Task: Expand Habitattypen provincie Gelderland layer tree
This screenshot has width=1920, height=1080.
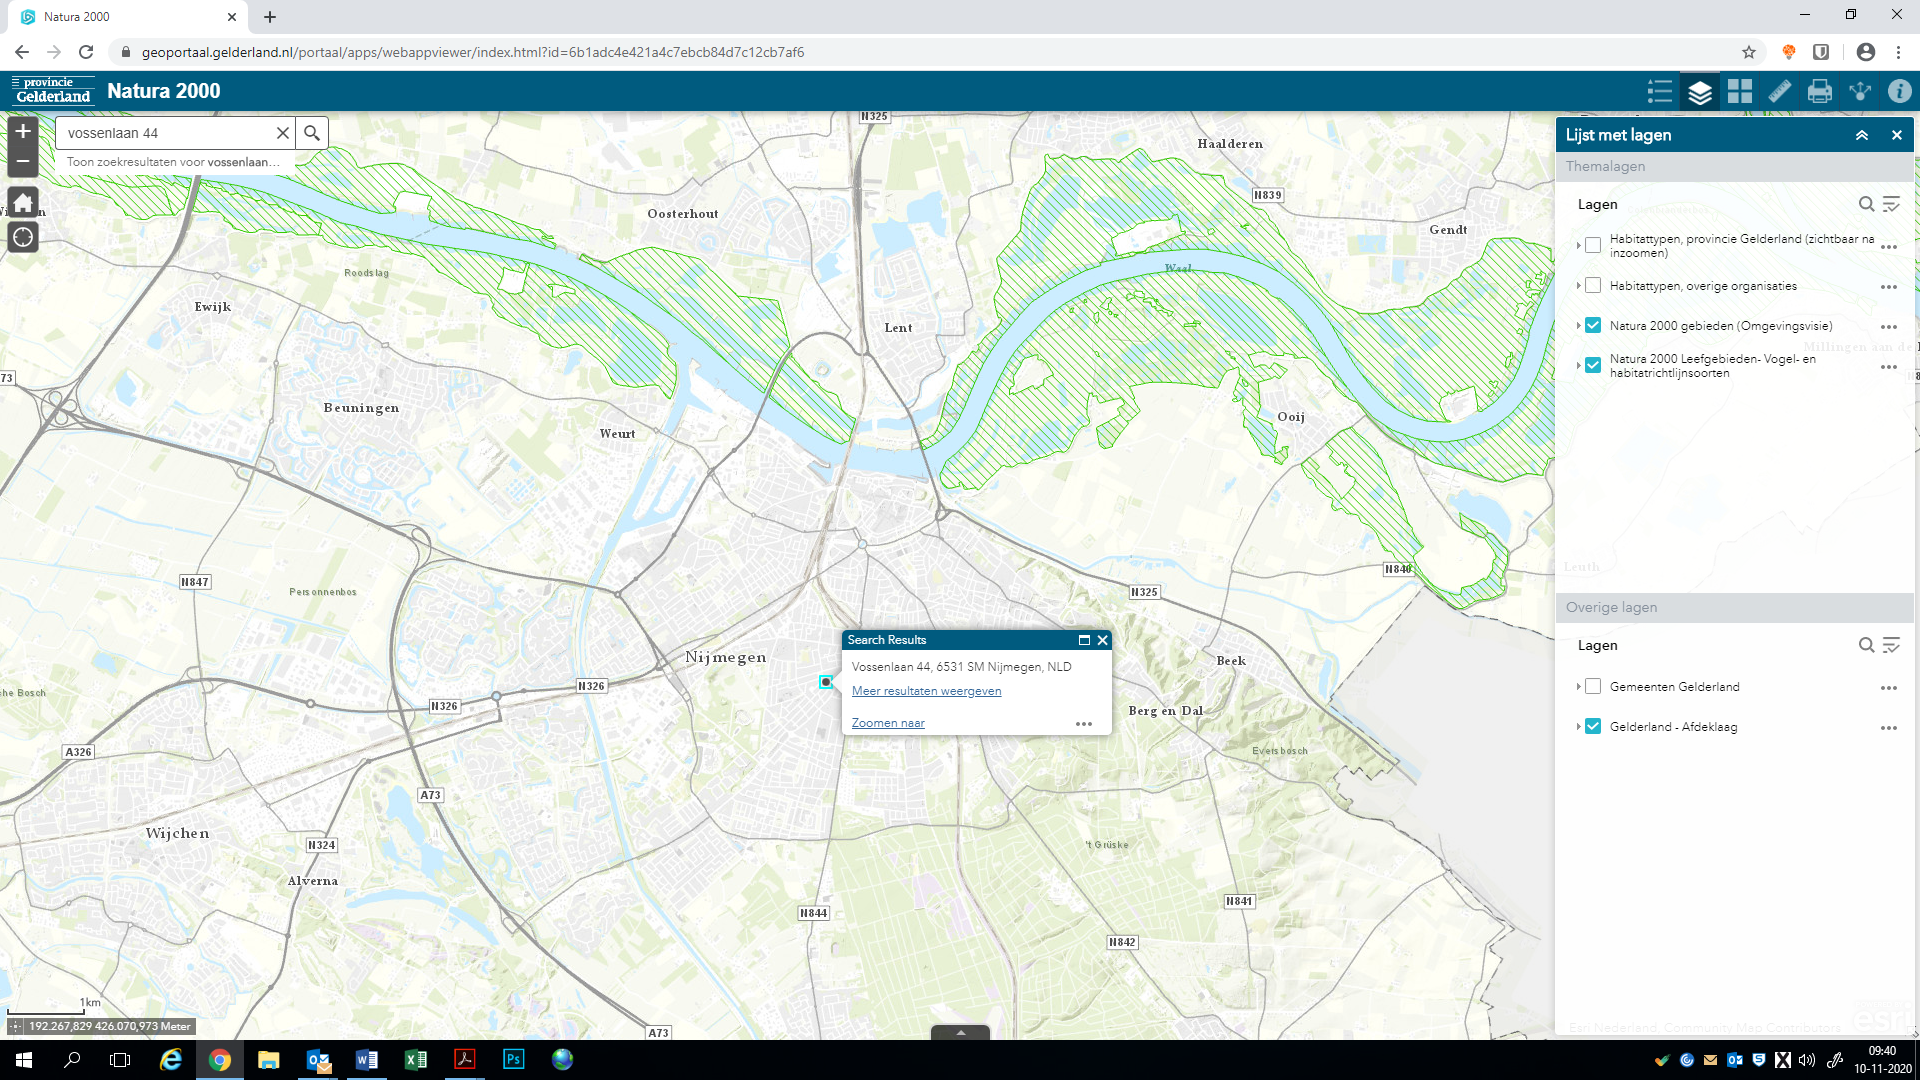Action: (1578, 245)
